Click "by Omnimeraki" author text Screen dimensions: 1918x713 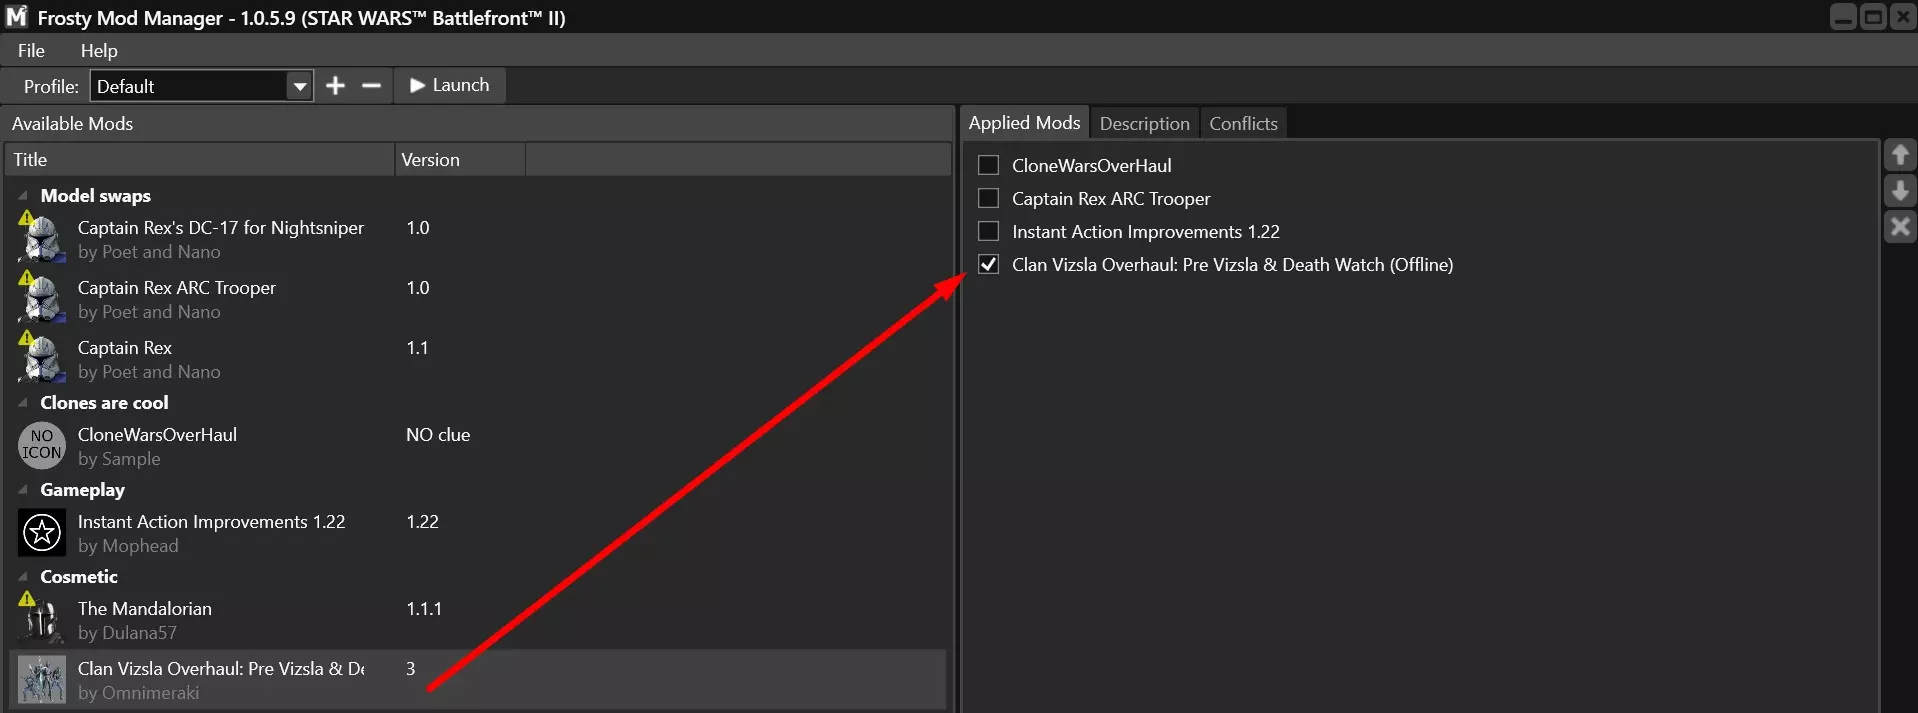[x=138, y=693]
